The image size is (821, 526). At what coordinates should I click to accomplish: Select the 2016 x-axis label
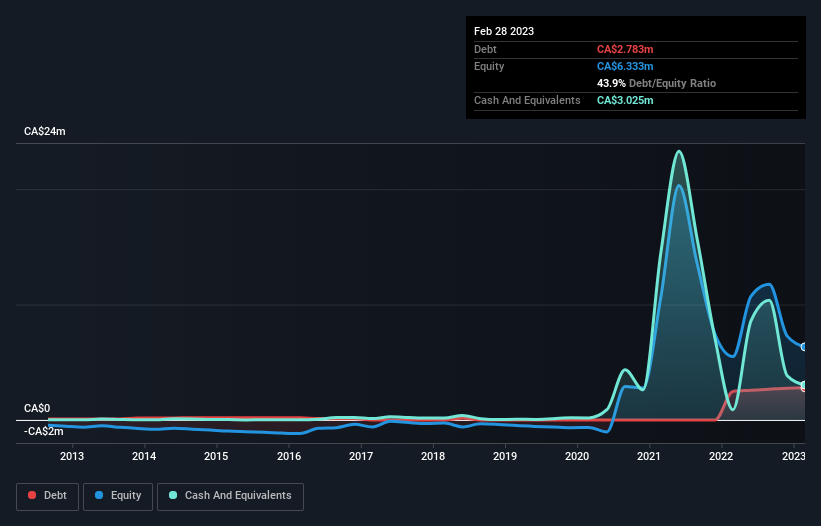(x=289, y=456)
